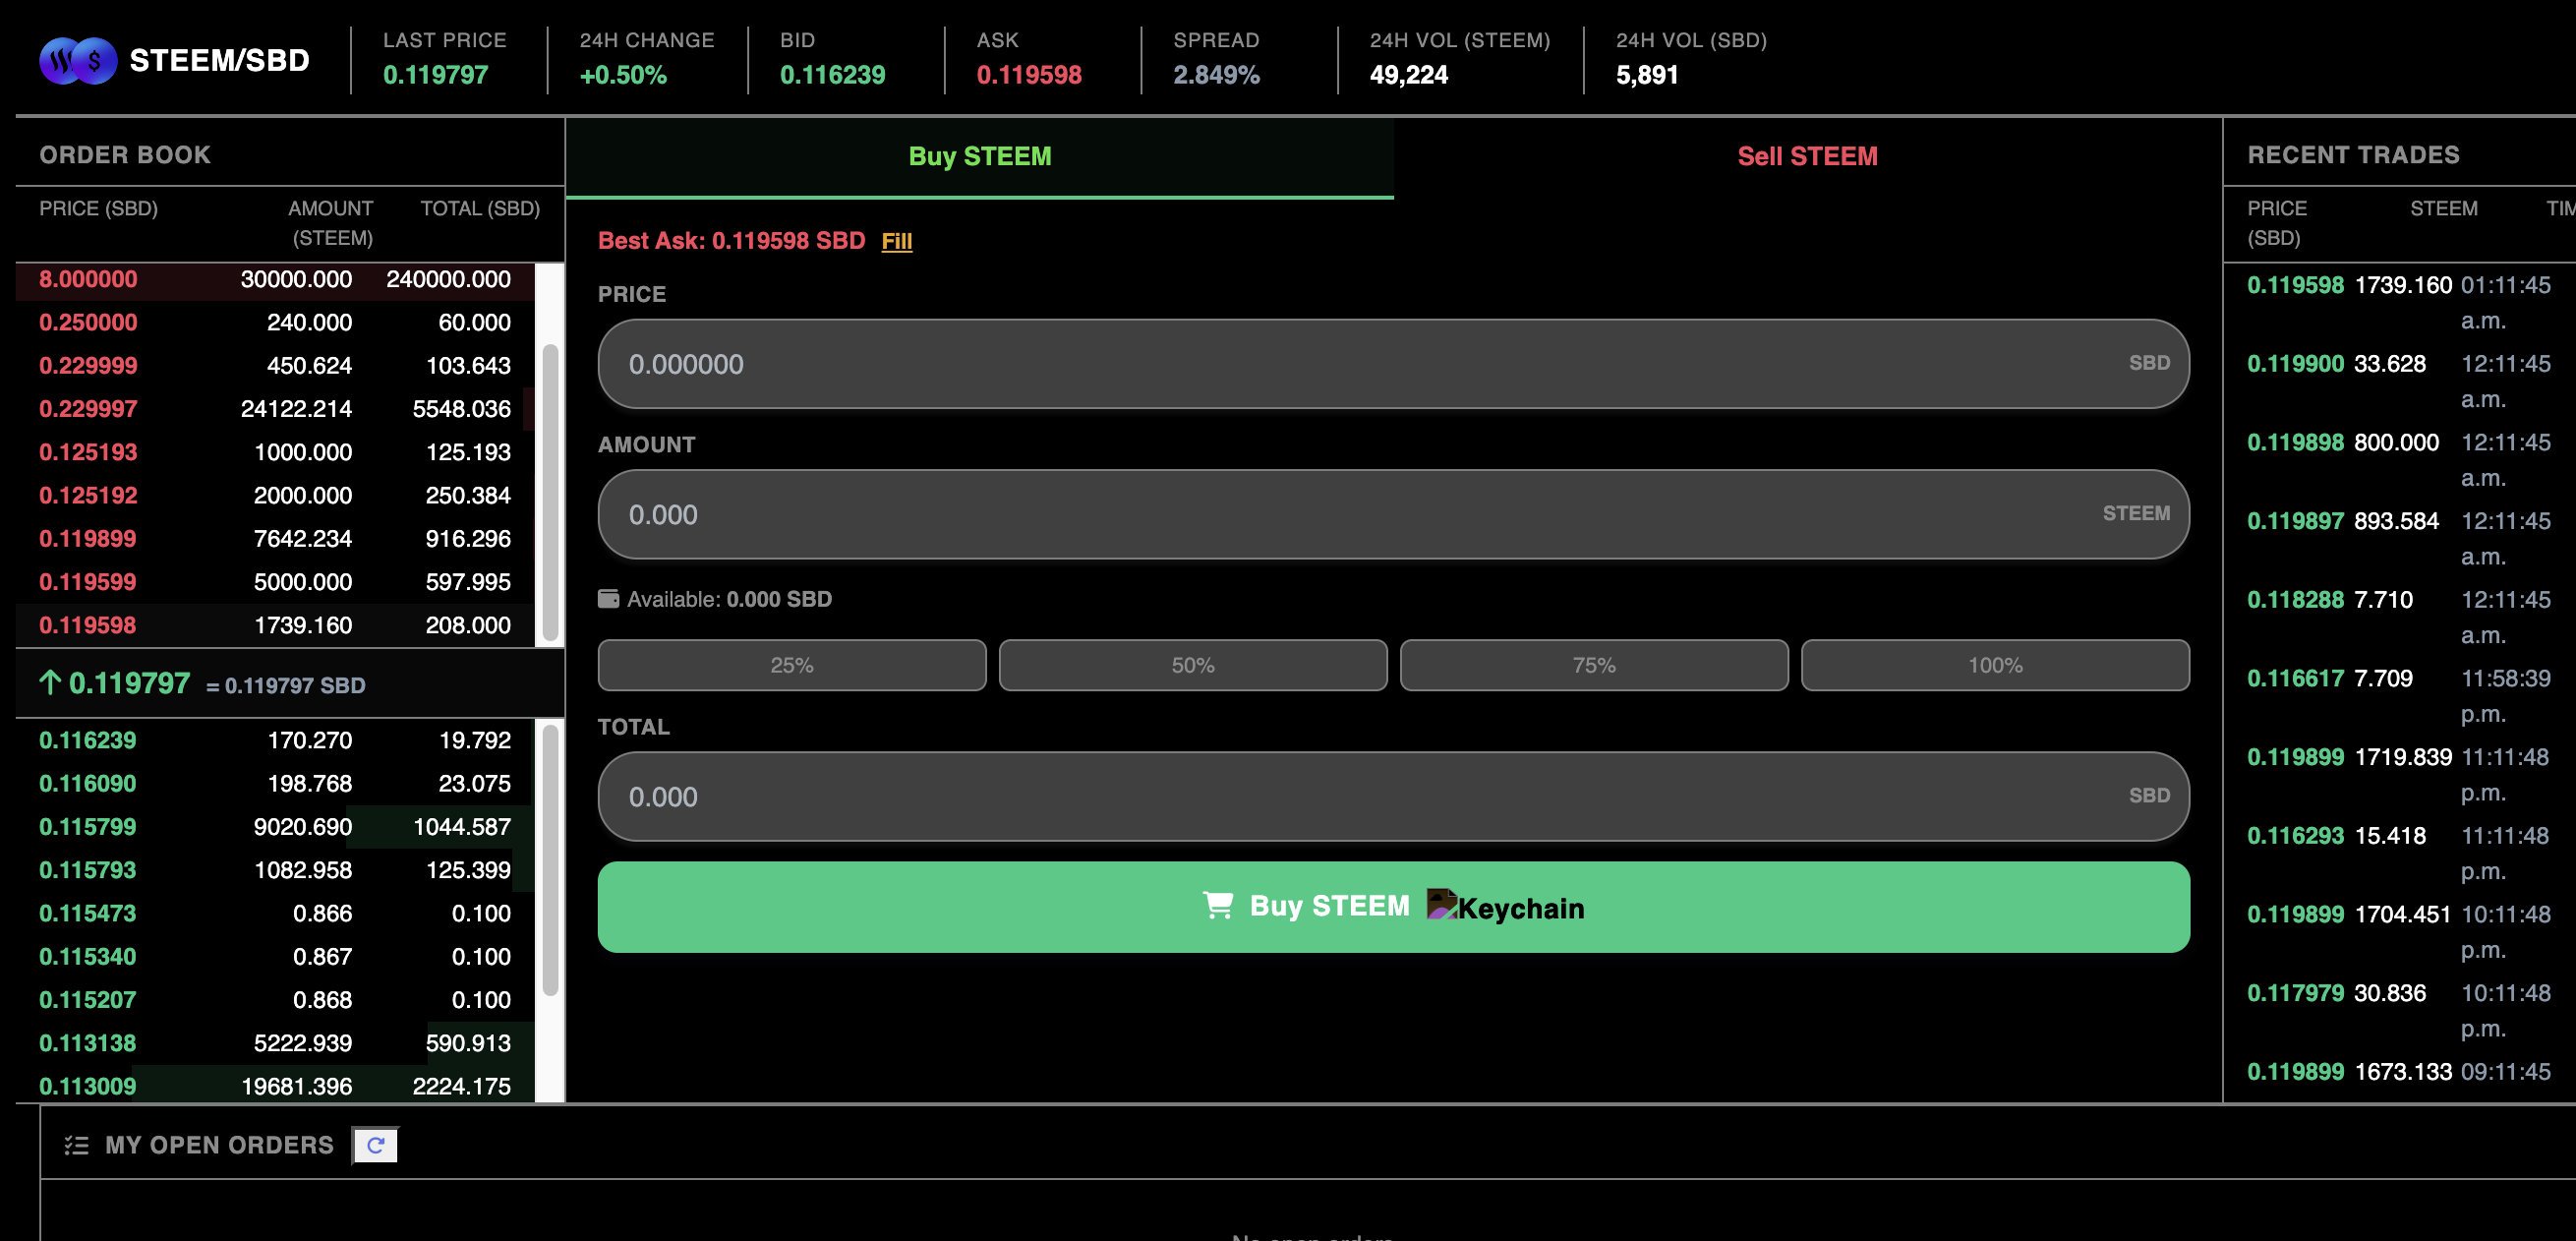
Task: Click the My Open Orders list icon
Action: (76, 1145)
